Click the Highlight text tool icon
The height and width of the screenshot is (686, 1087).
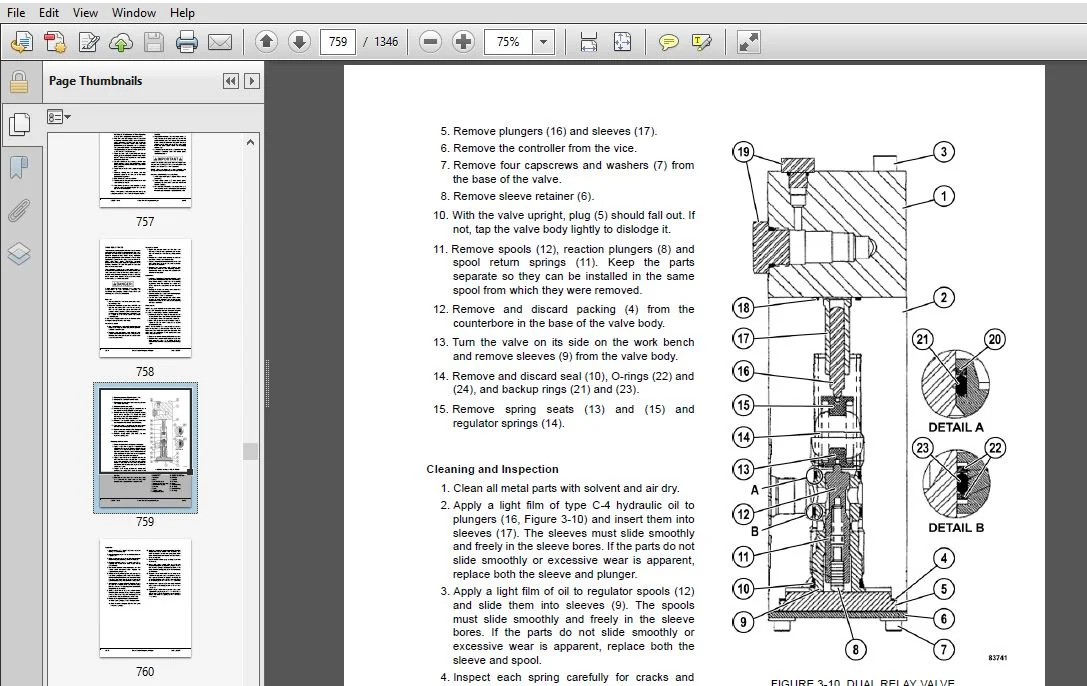coord(702,42)
